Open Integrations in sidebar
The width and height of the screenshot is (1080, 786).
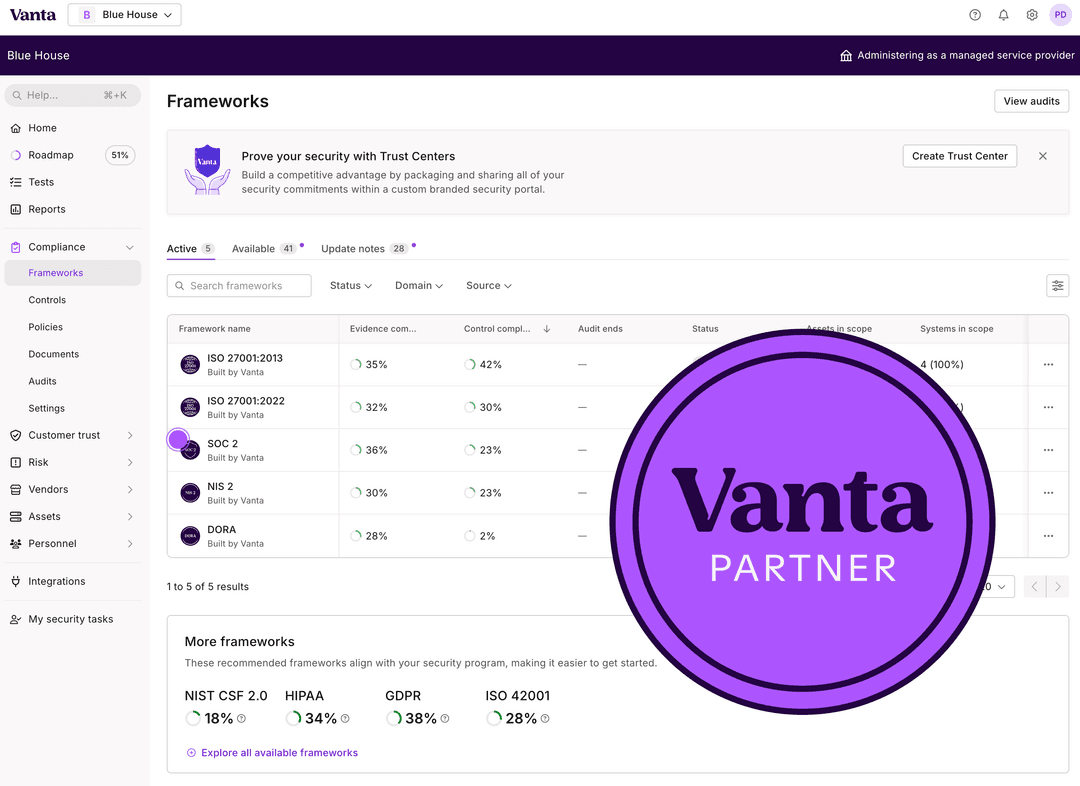pos(56,581)
